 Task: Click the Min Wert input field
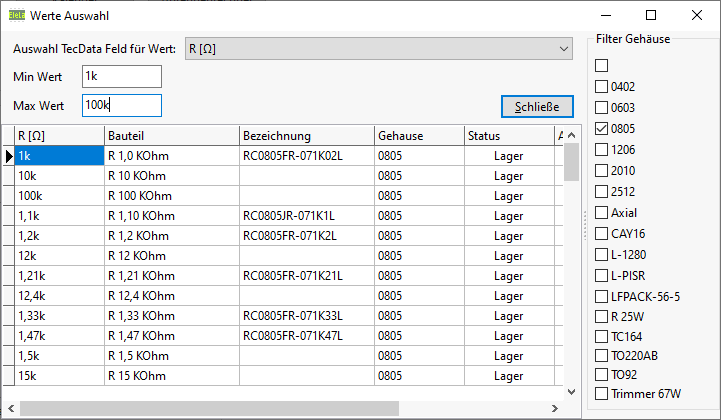(121, 77)
